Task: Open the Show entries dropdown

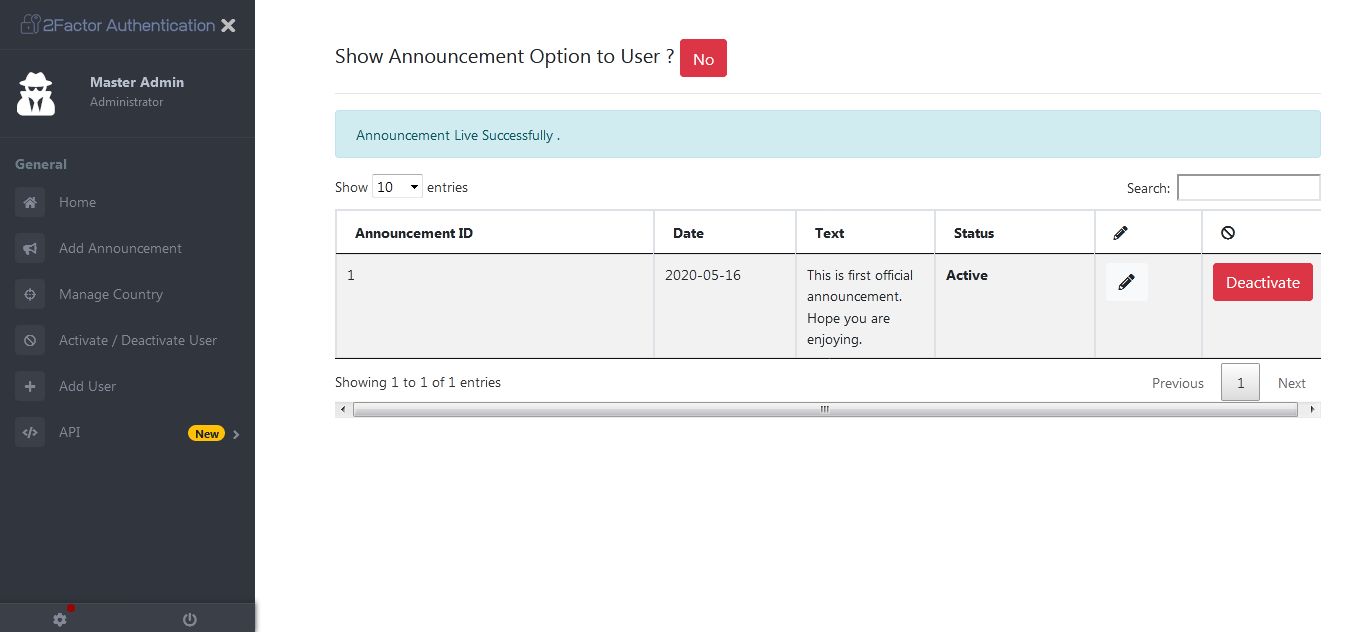Action: [397, 186]
